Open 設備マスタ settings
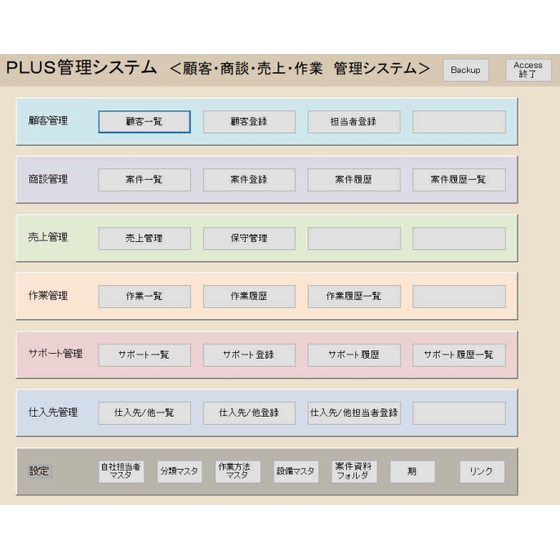Screen dimensions: 560x560 pos(296,471)
